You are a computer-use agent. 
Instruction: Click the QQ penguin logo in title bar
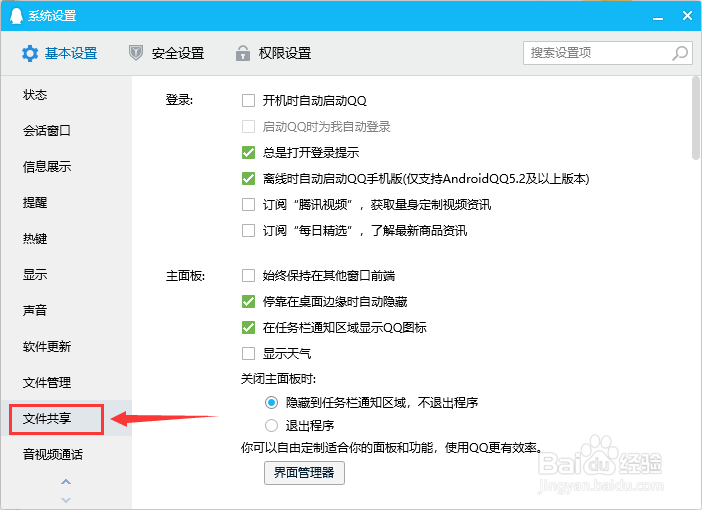(x=16, y=16)
